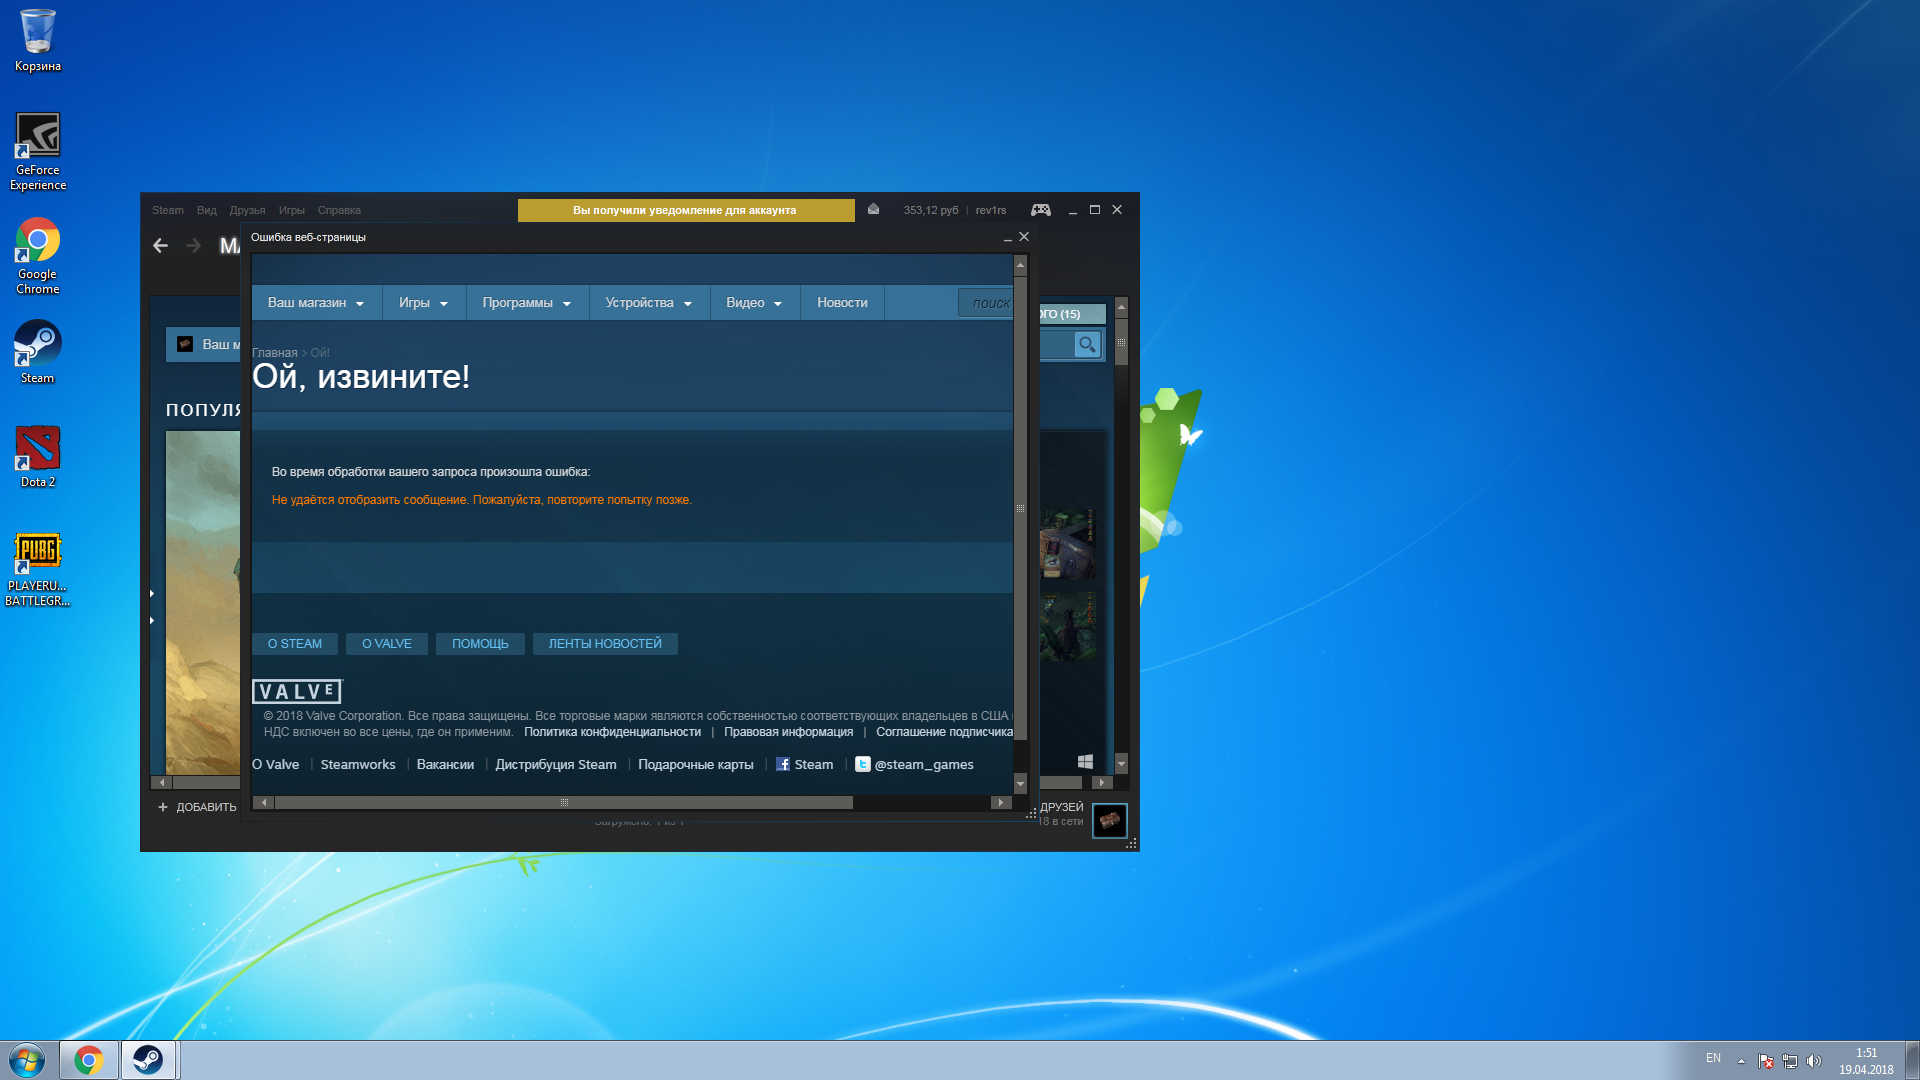Click the plus icon to add a game

(163, 807)
